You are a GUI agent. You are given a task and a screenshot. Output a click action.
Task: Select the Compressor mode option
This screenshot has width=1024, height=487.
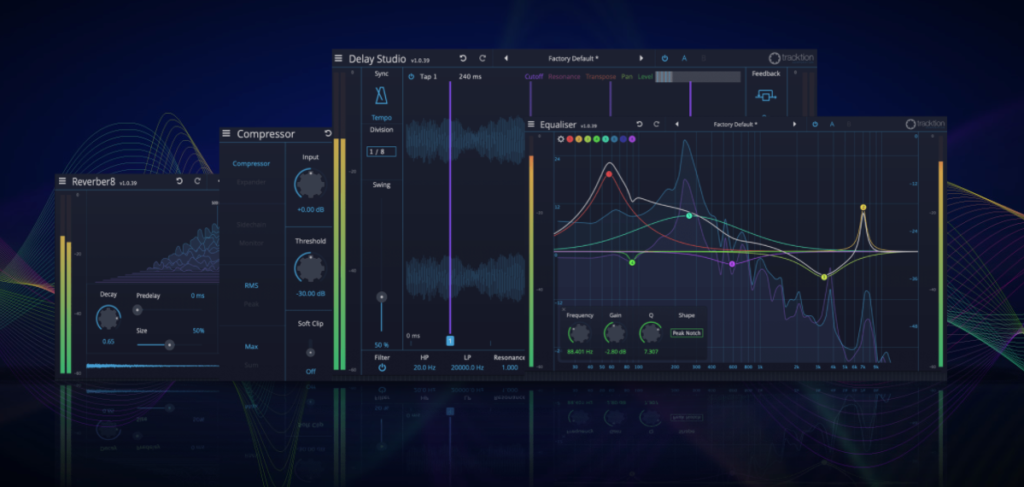point(251,164)
